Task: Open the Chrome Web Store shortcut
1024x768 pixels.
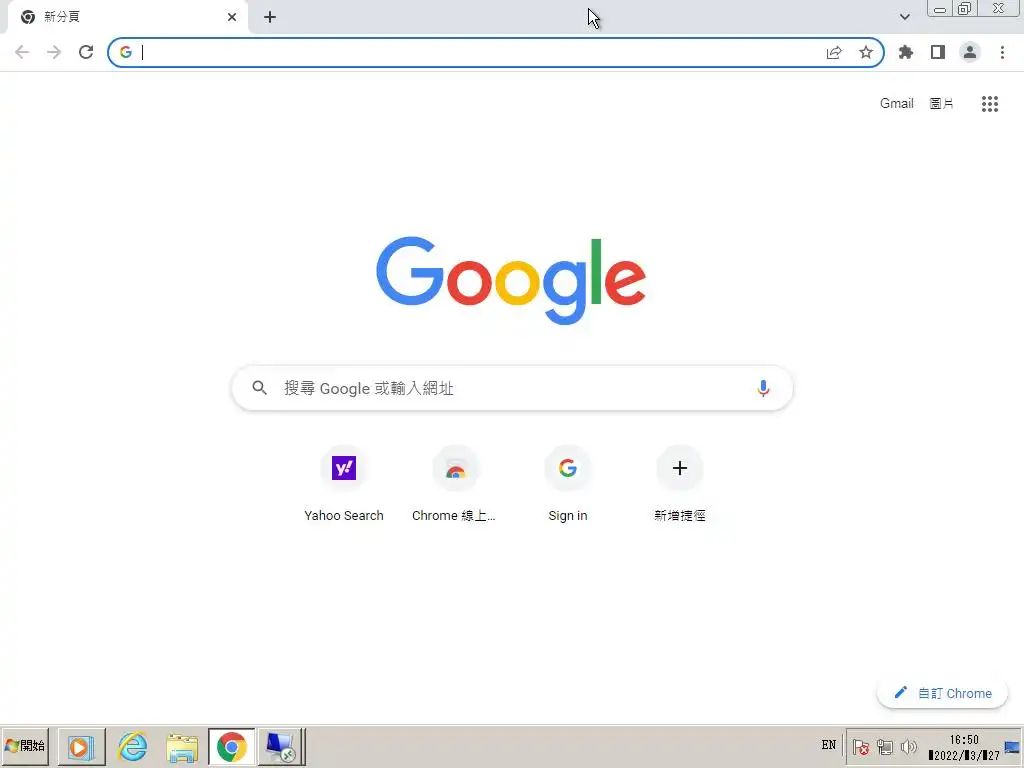Action: click(x=455, y=484)
